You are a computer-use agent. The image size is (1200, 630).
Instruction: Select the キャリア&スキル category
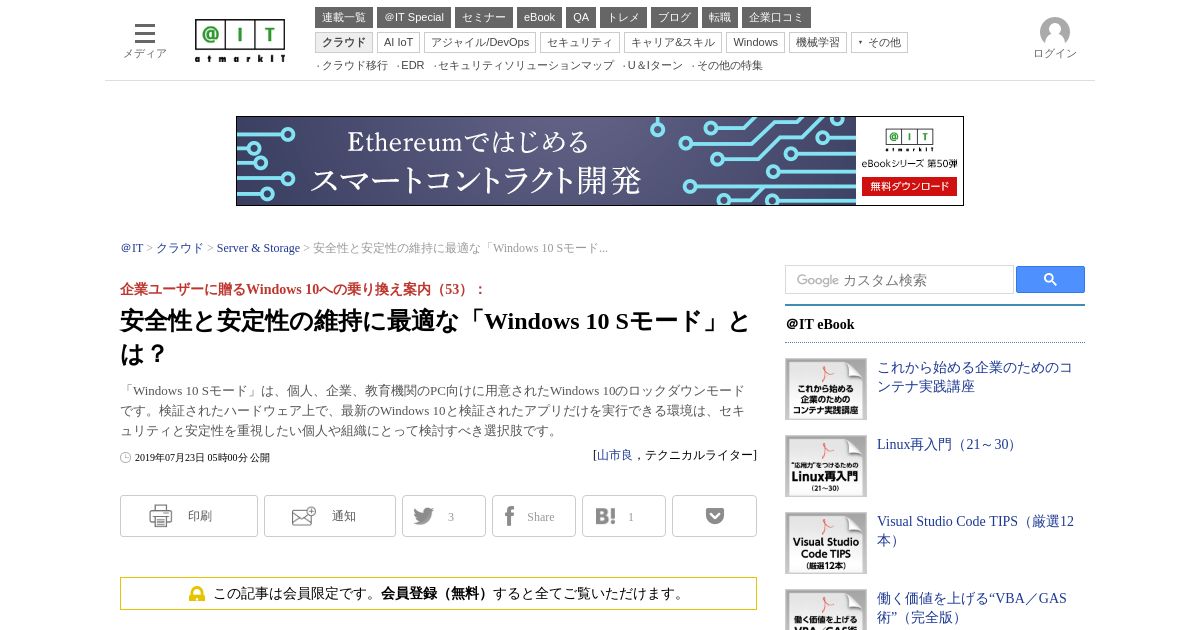pyautogui.click(x=673, y=42)
